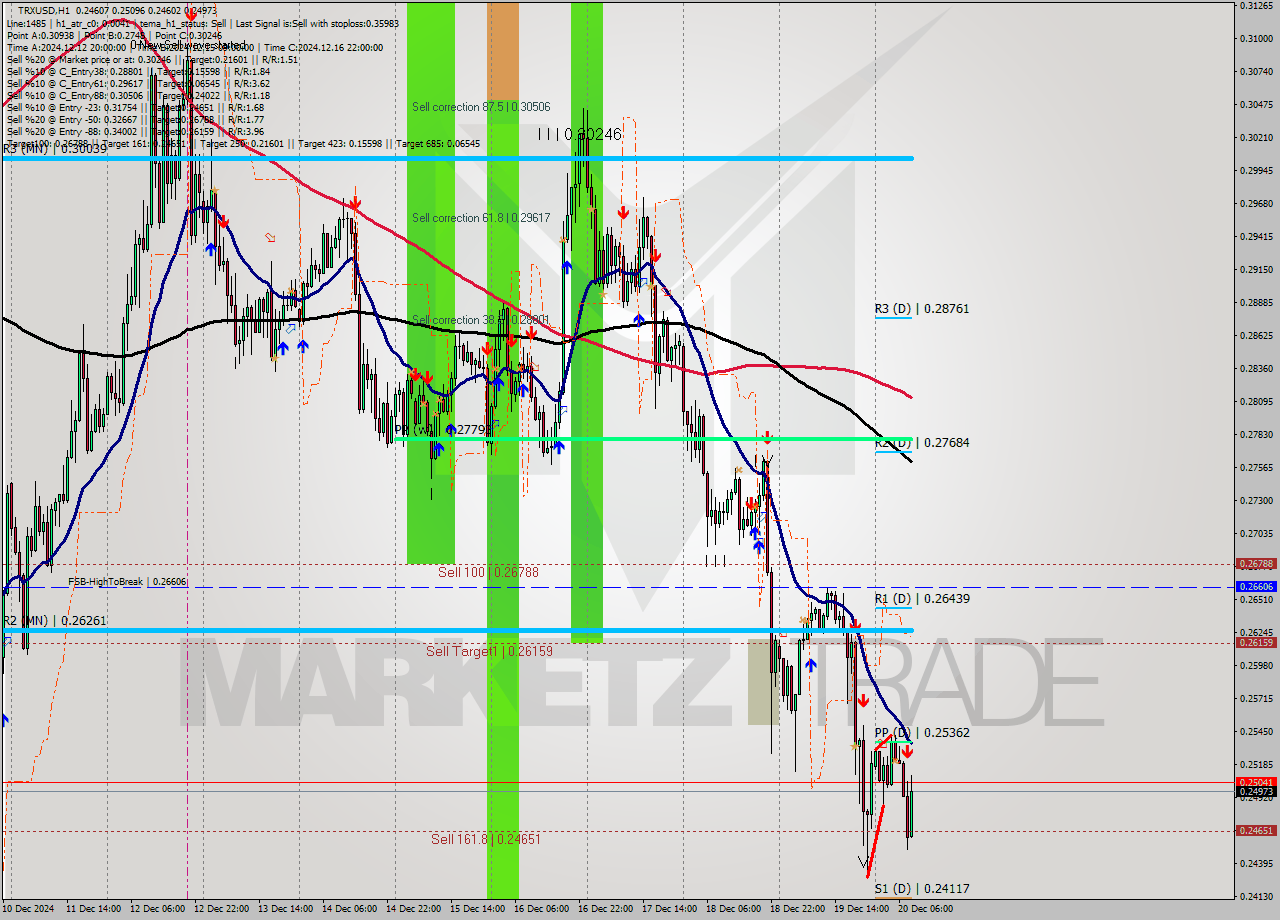Click the 'Target 685: 0.06545' text
Image resolution: width=1280 pixels, height=920 pixels.
coord(438,144)
